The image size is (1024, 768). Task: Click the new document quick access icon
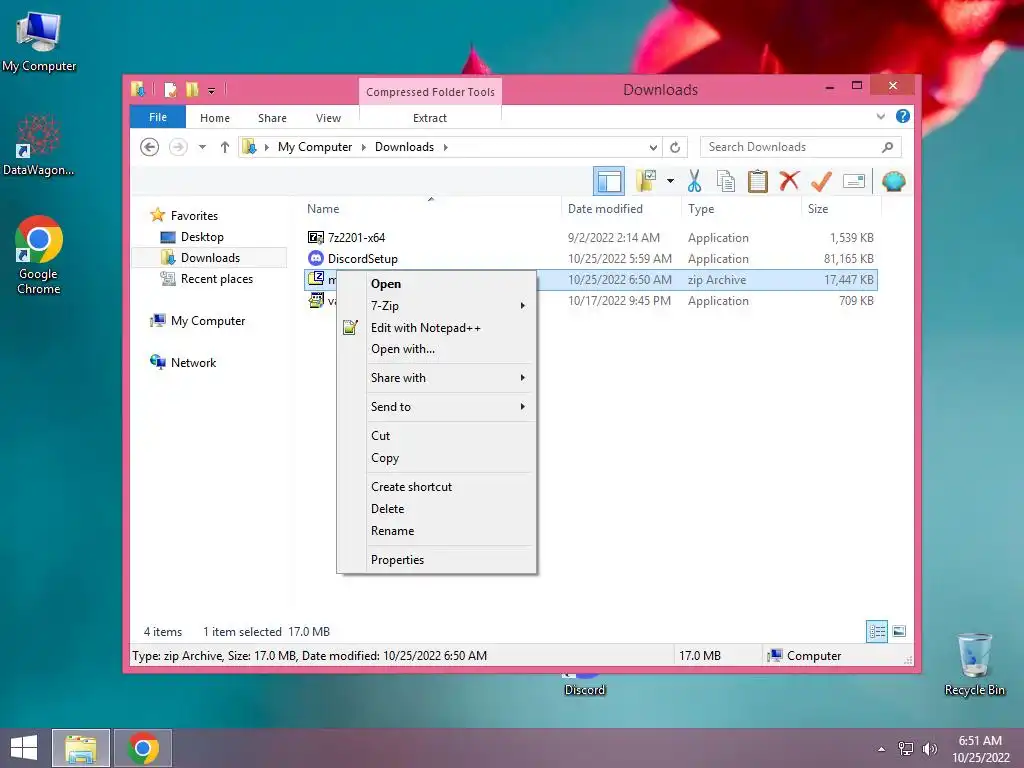pos(170,89)
